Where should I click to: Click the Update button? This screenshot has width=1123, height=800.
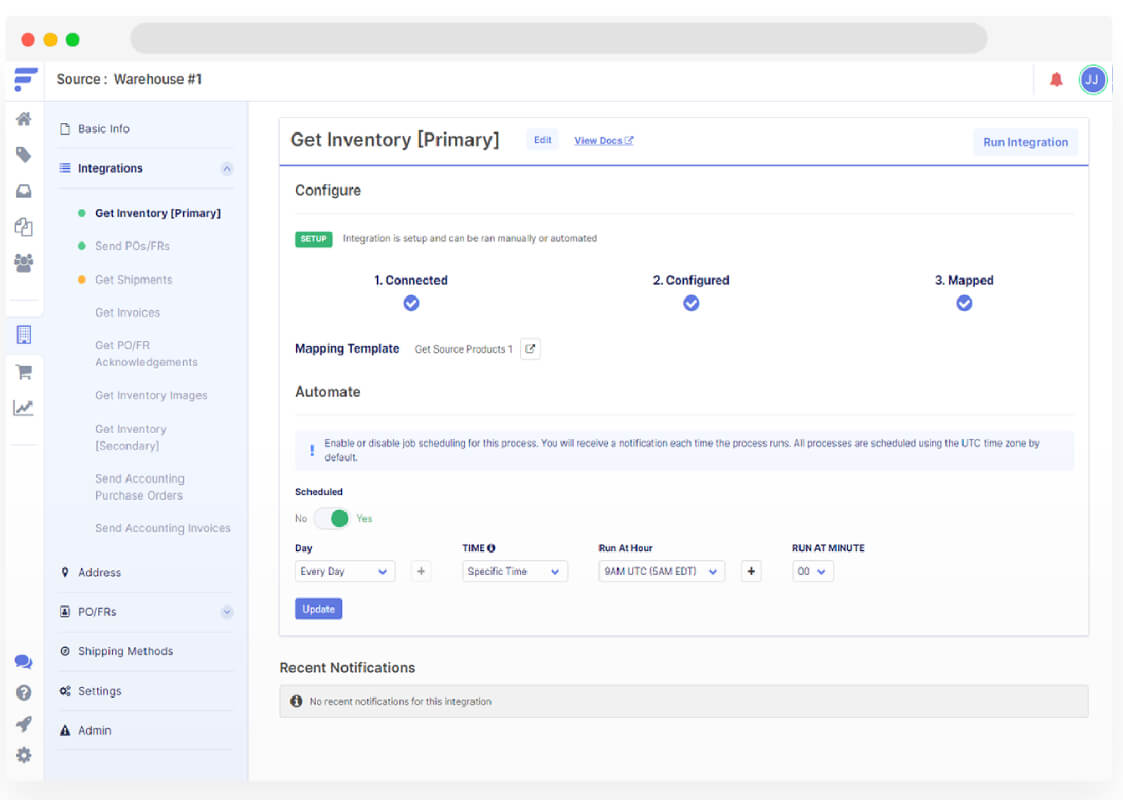pyautogui.click(x=318, y=609)
